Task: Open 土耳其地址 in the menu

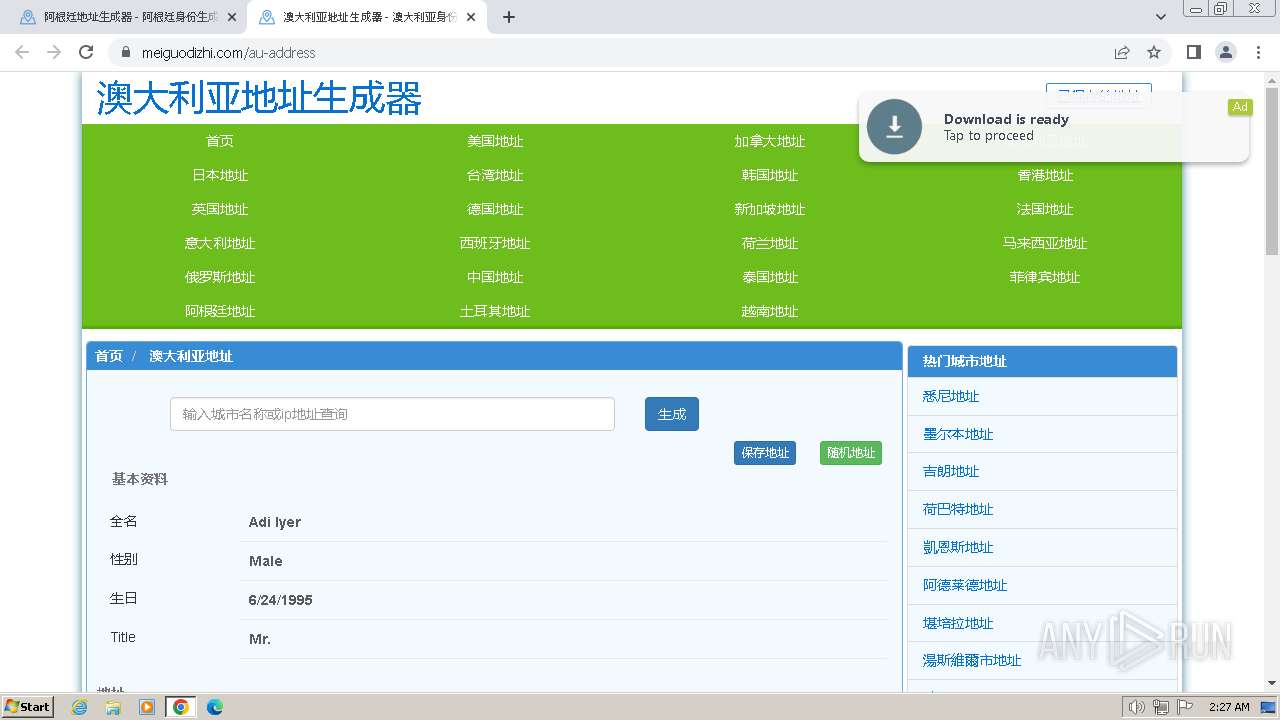Action: [x=495, y=311]
